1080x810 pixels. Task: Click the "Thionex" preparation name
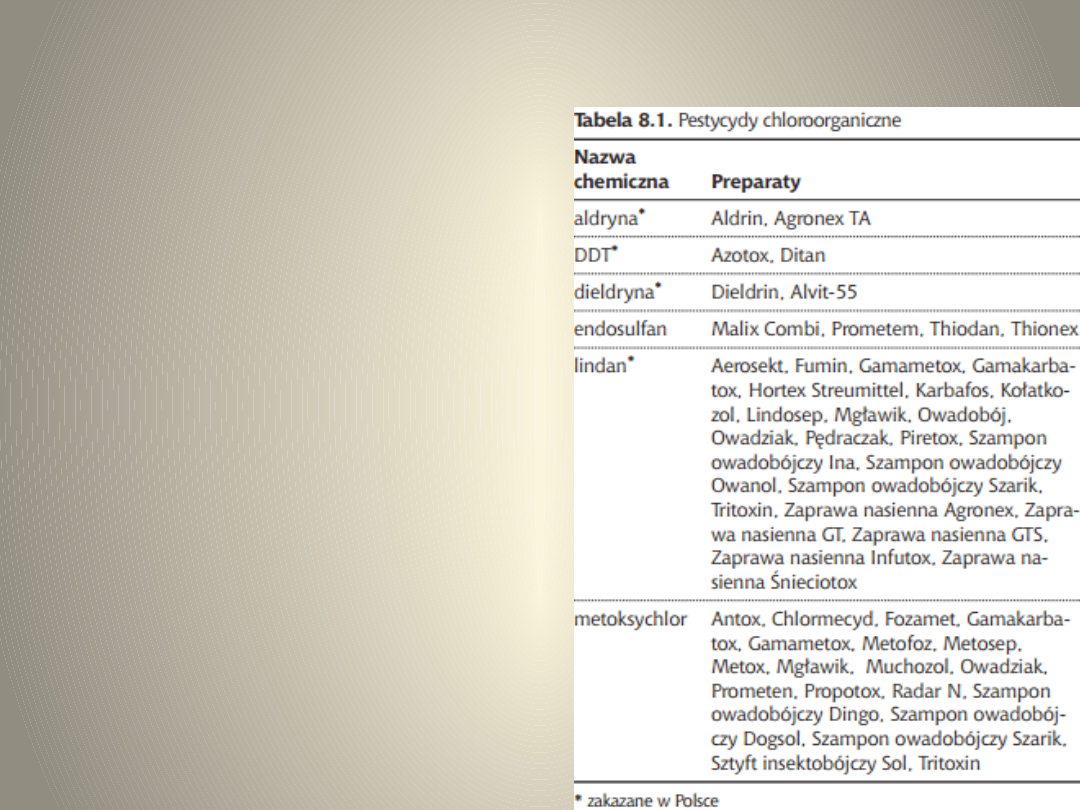point(1044,329)
